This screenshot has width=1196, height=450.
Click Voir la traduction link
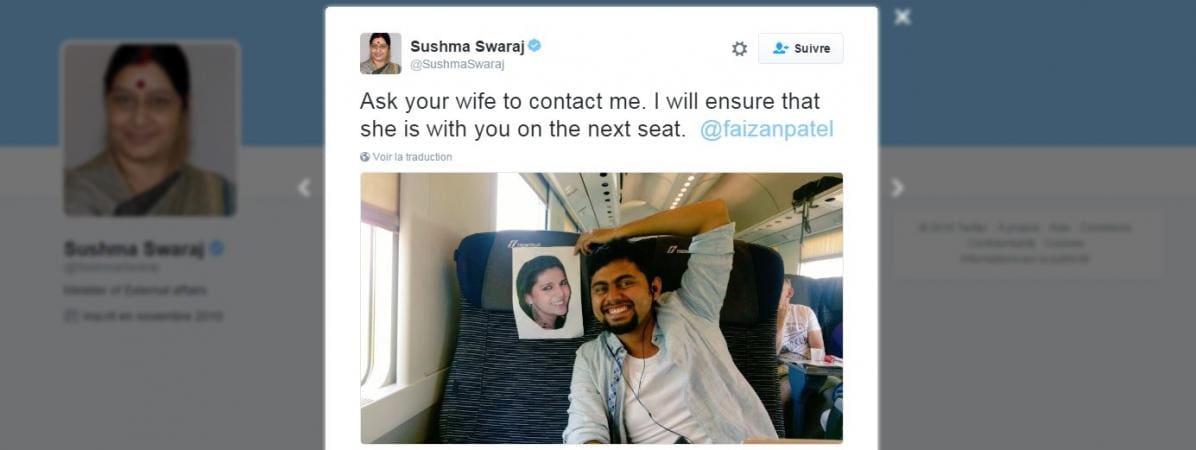coord(412,157)
